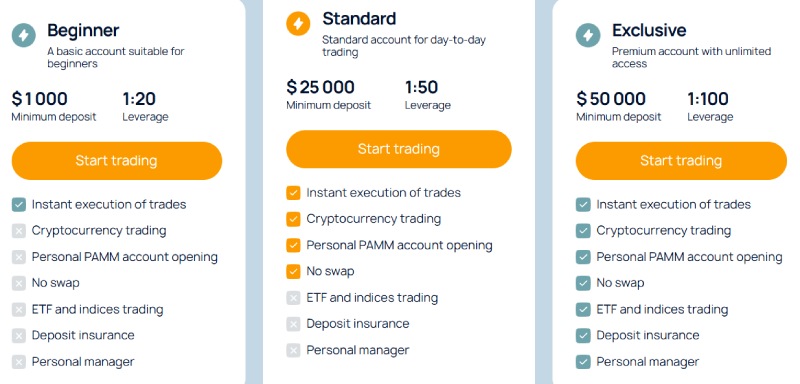Click the Standard account title heading
This screenshot has height=384, width=800.
[x=359, y=19]
